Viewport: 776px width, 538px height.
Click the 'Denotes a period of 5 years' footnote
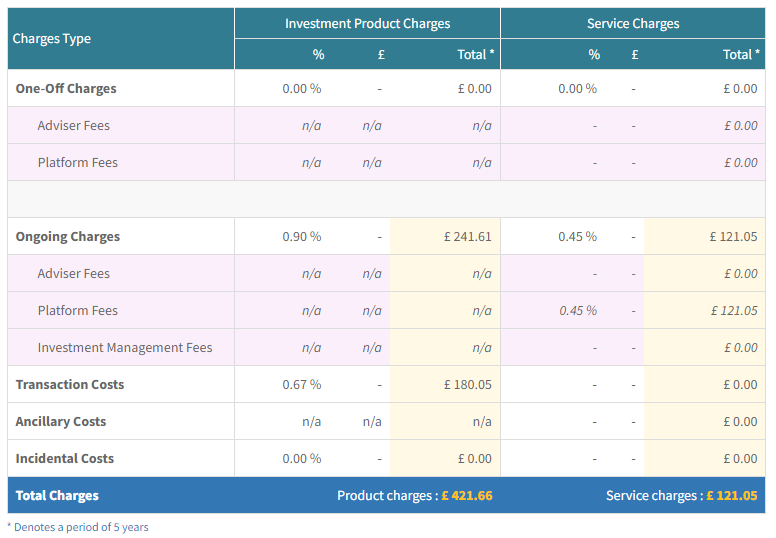click(80, 527)
